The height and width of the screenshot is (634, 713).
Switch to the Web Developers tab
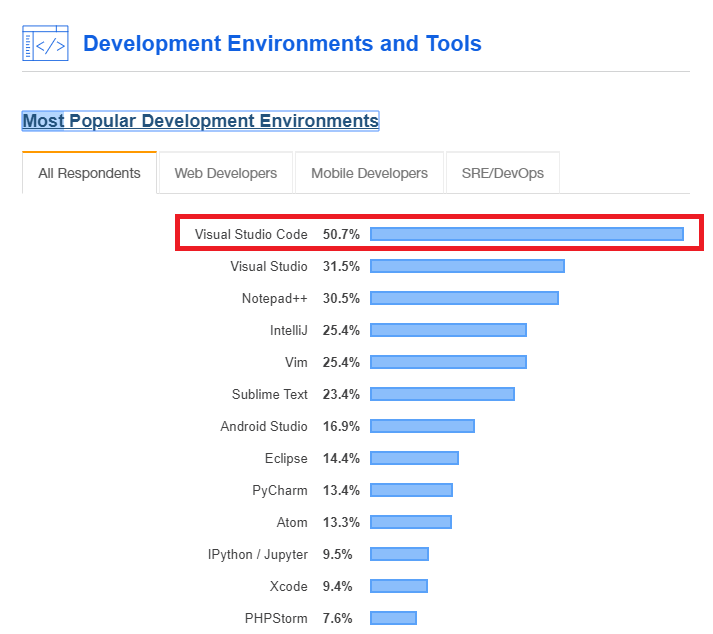click(226, 173)
